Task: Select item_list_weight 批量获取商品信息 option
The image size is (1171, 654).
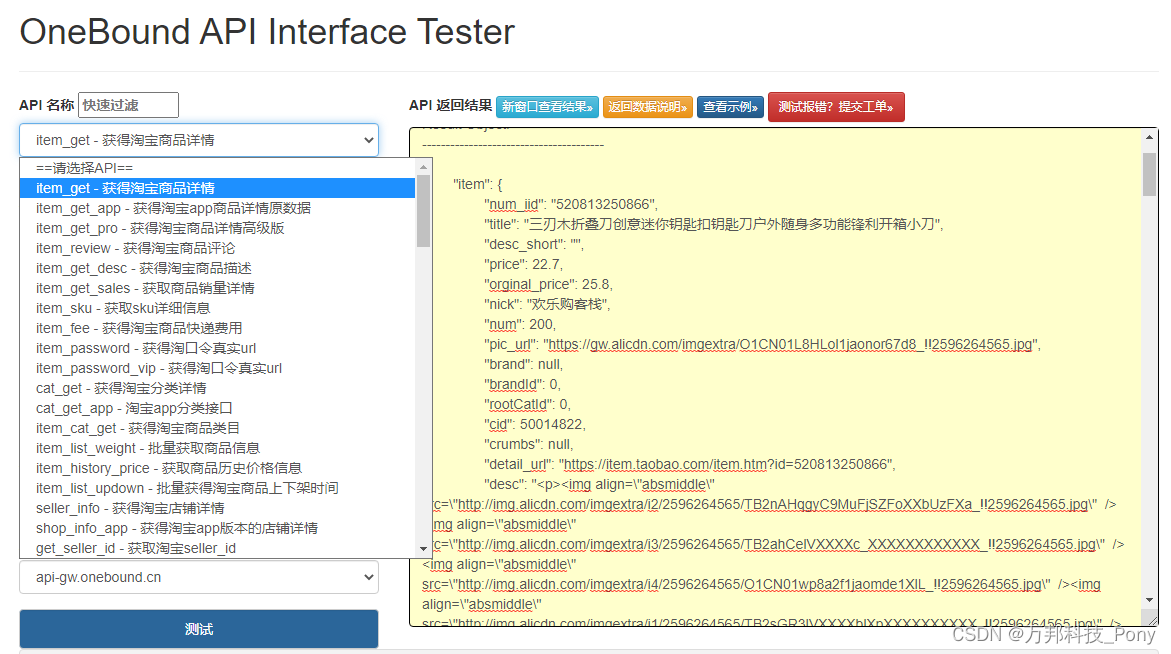Action: click(x=217, y=448)
